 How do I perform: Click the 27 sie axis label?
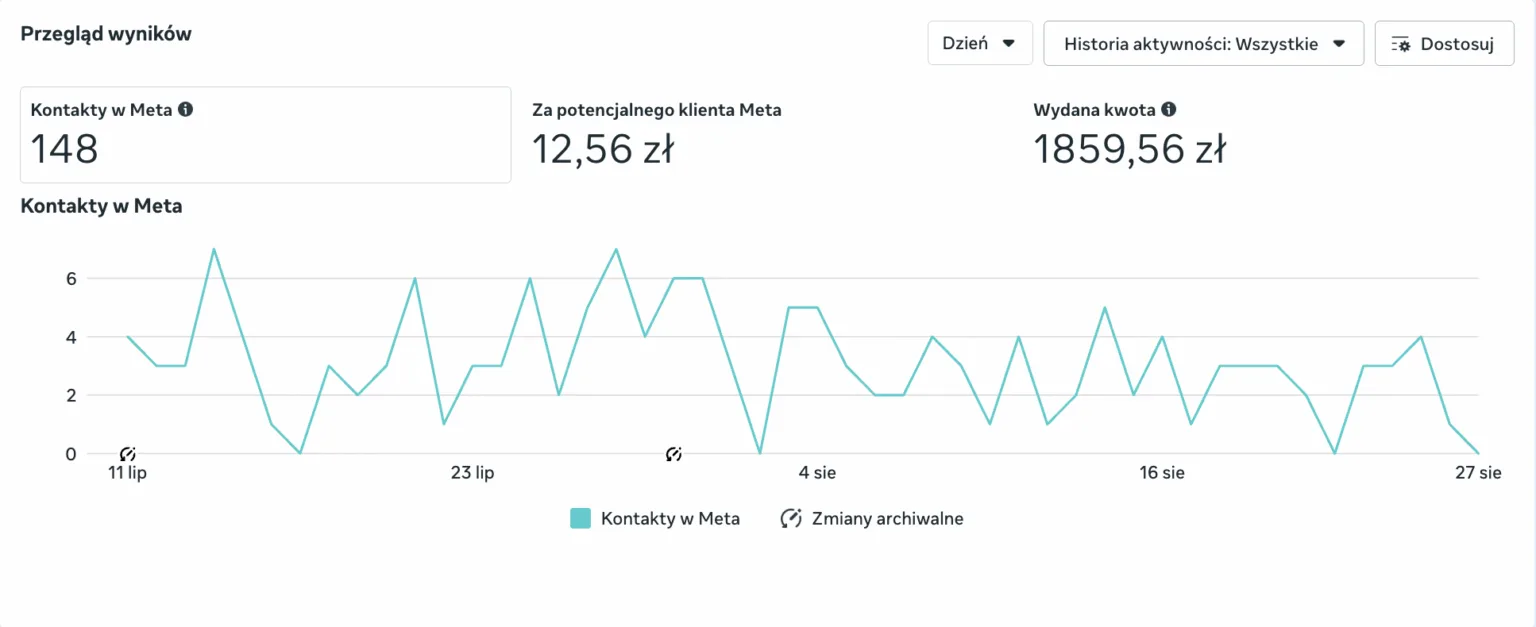pyautogui.click(x=1478, y=473)
